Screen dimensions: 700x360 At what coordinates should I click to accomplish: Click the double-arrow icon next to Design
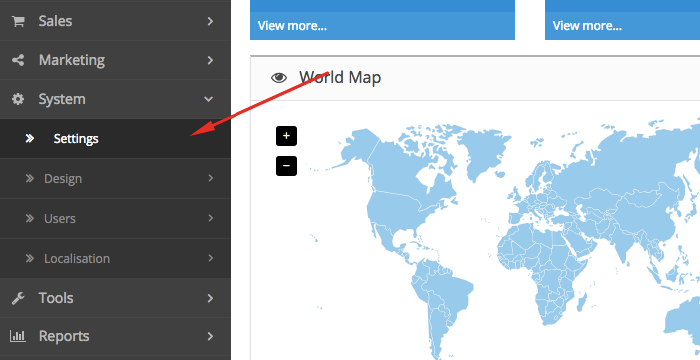30,179
